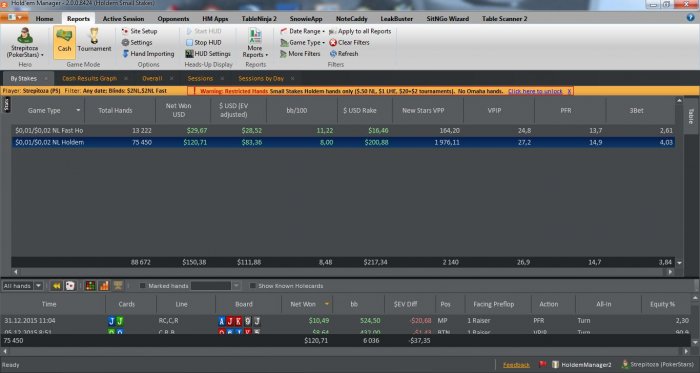The image size is (700, 373).
Task: Select the Tournament trophy icon
Action: [94, 36]
